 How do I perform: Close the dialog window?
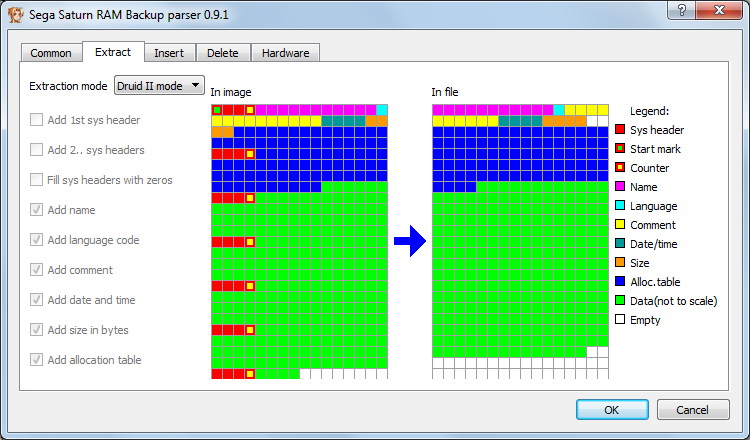[719, 10]
